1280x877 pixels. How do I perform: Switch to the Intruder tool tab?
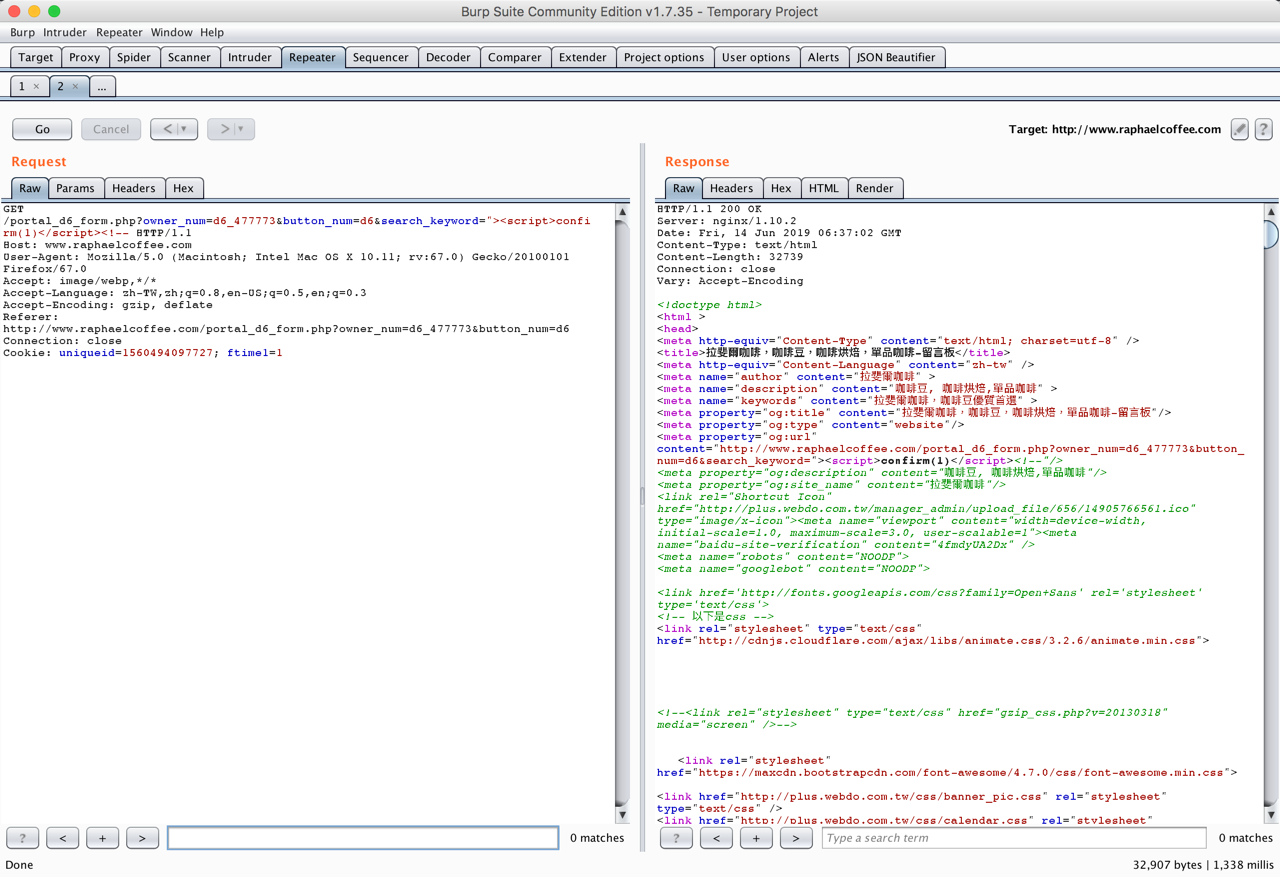tap(250, 57)
